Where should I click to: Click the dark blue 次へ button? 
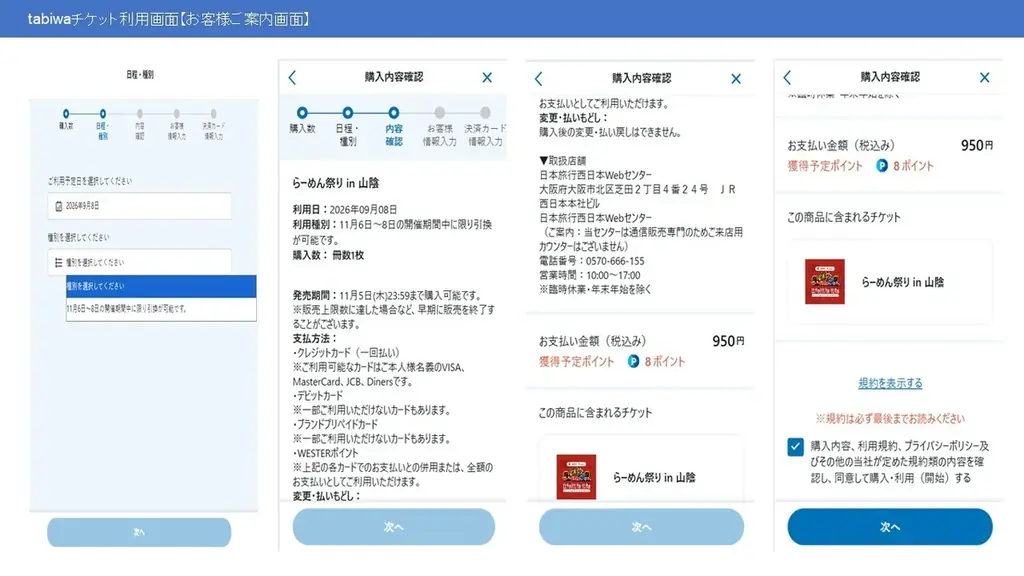click(890, 527)
